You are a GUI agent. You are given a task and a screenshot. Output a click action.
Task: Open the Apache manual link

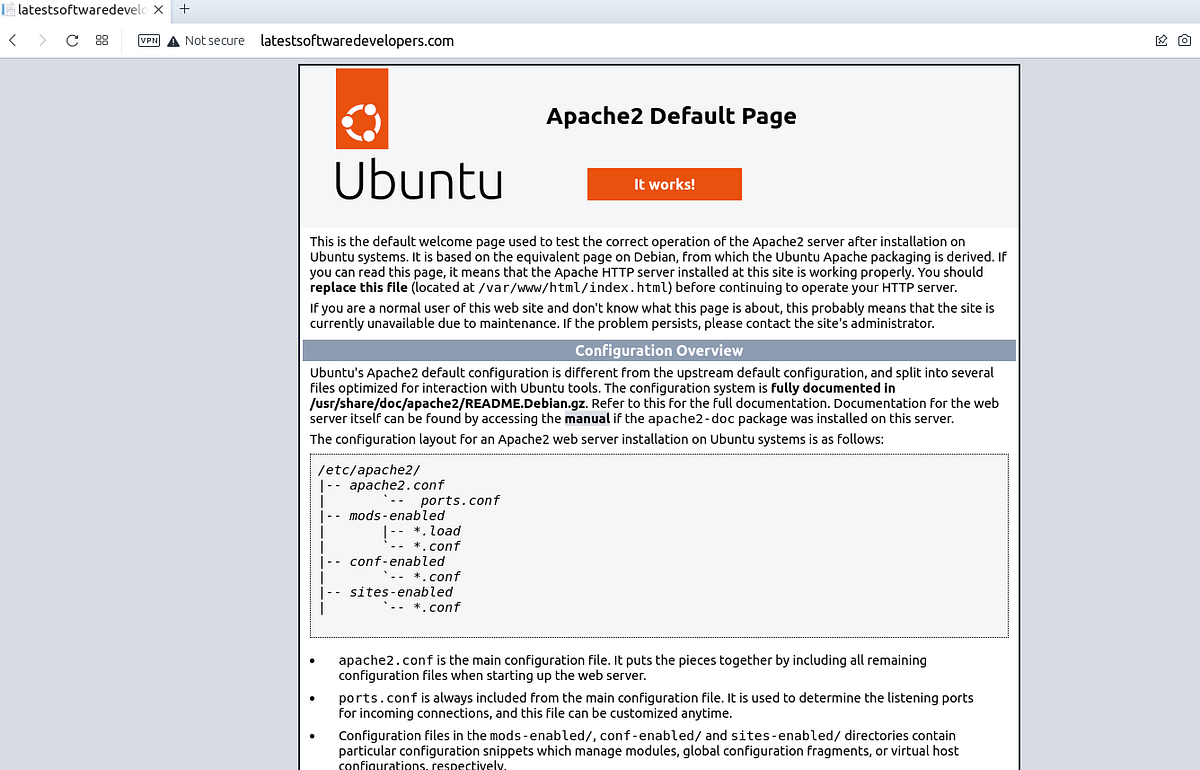pyautogui.click(x=587, y=418)
